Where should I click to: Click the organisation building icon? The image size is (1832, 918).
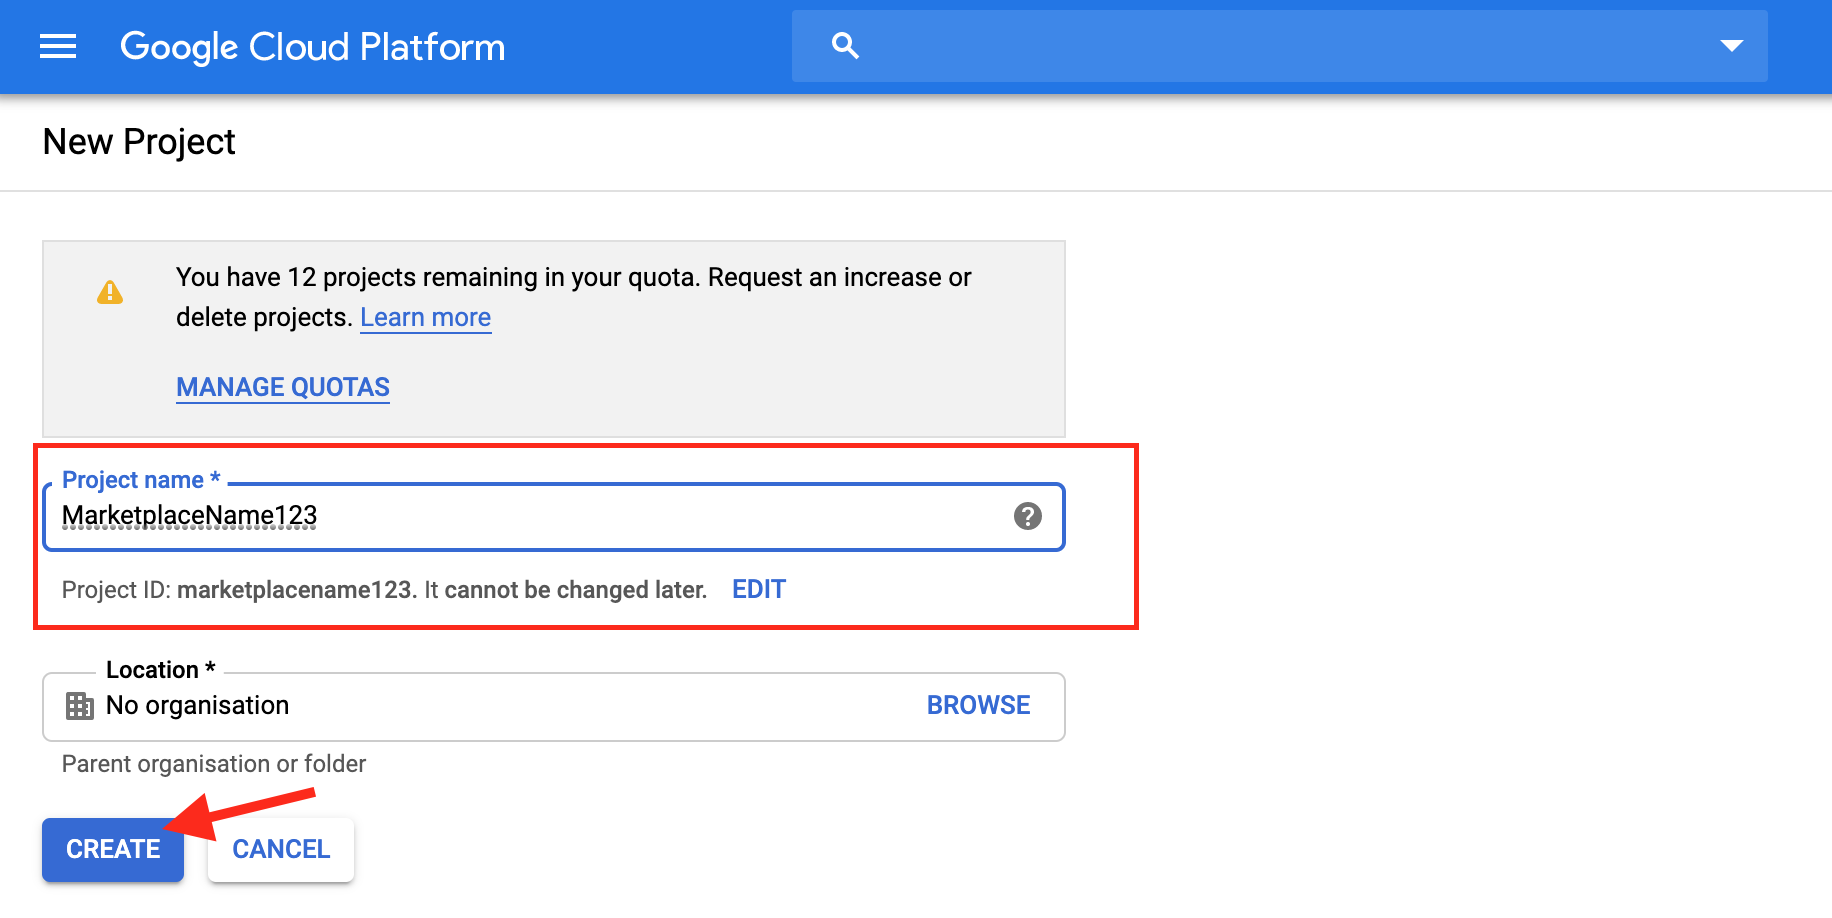tap(80, 706)
